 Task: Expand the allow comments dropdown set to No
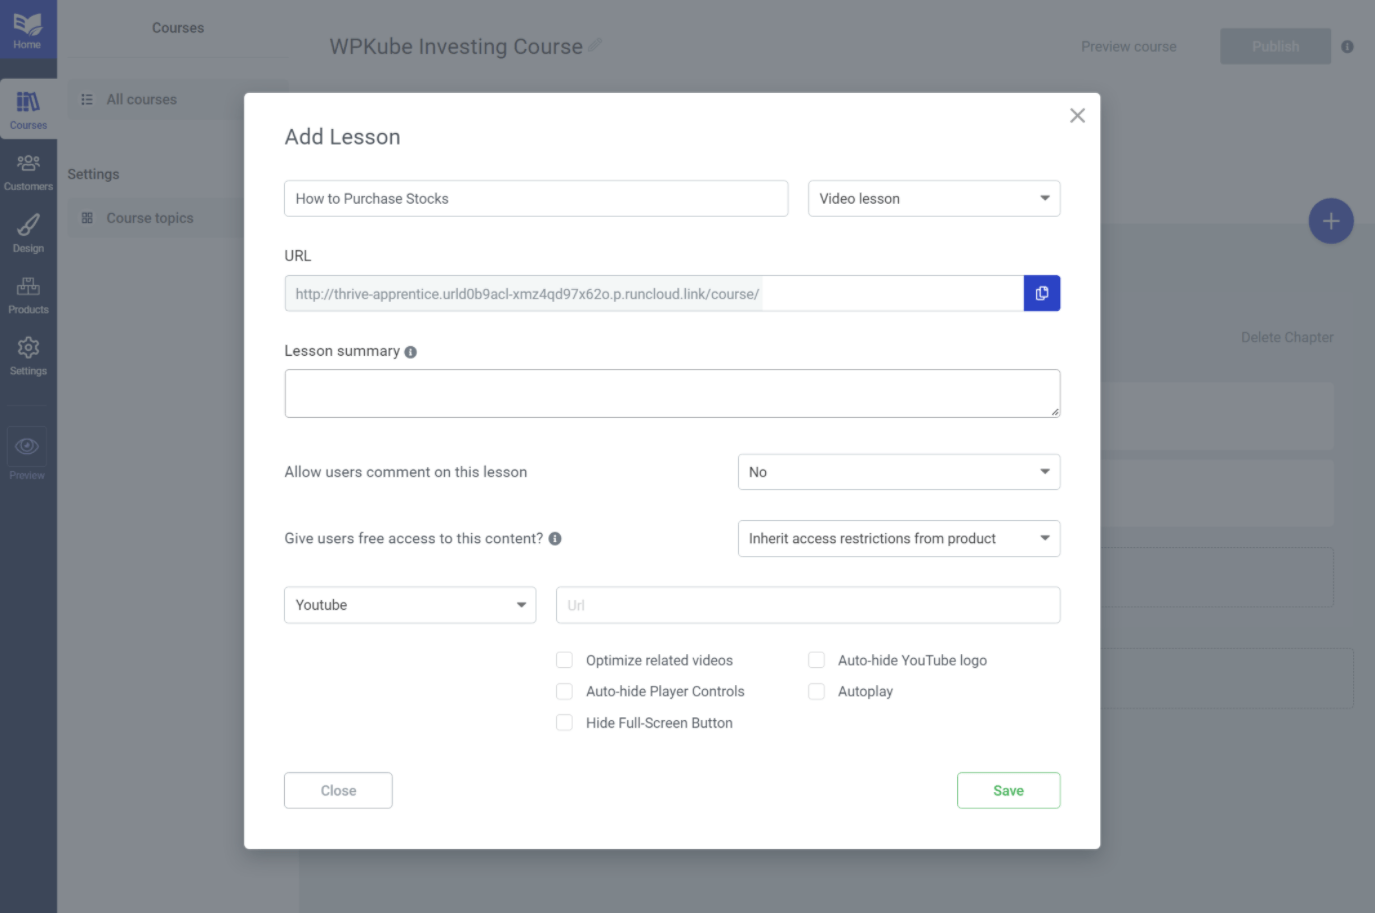coord(899,472)
